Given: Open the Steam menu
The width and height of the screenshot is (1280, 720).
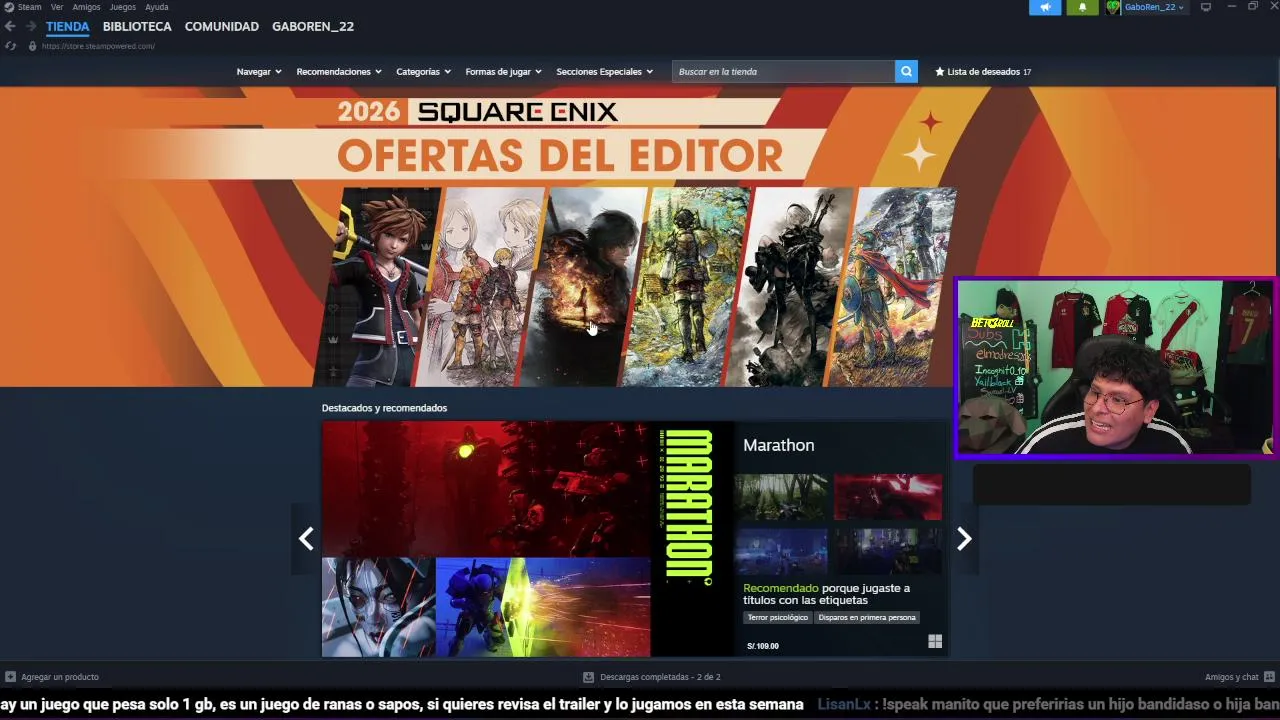Looking at the screenshot, I should pos(30,7).
